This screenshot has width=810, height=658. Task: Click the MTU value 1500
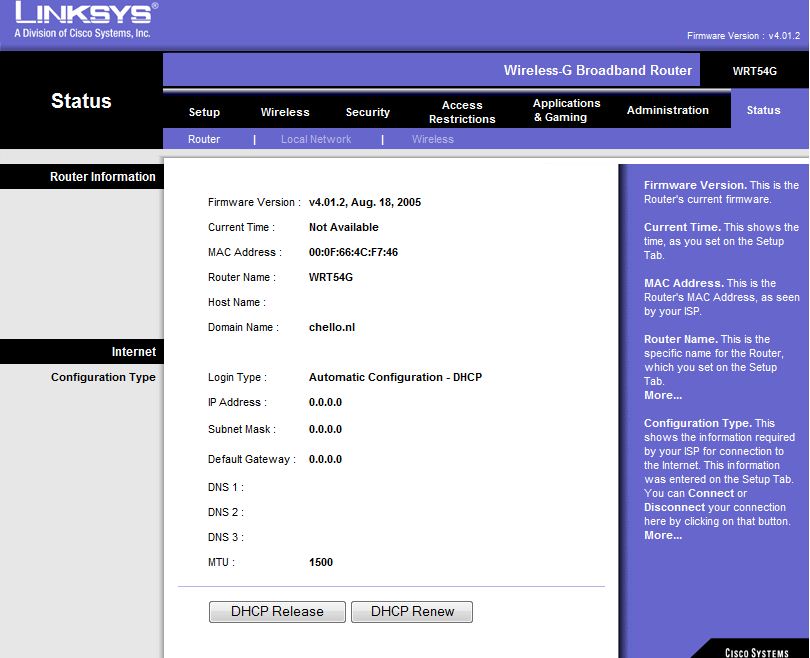coord(321,562)
